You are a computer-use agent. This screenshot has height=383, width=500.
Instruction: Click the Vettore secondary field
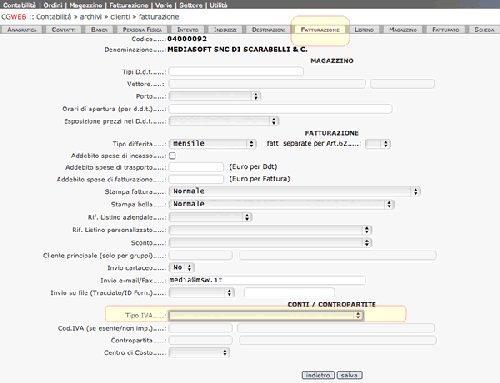(x=402, y=84)
